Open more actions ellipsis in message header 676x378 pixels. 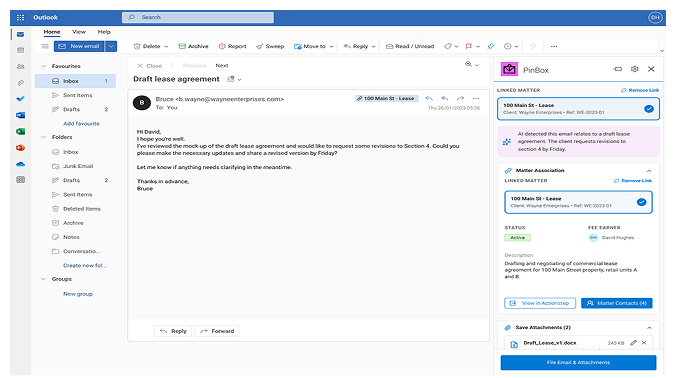[x=476, y=98]
